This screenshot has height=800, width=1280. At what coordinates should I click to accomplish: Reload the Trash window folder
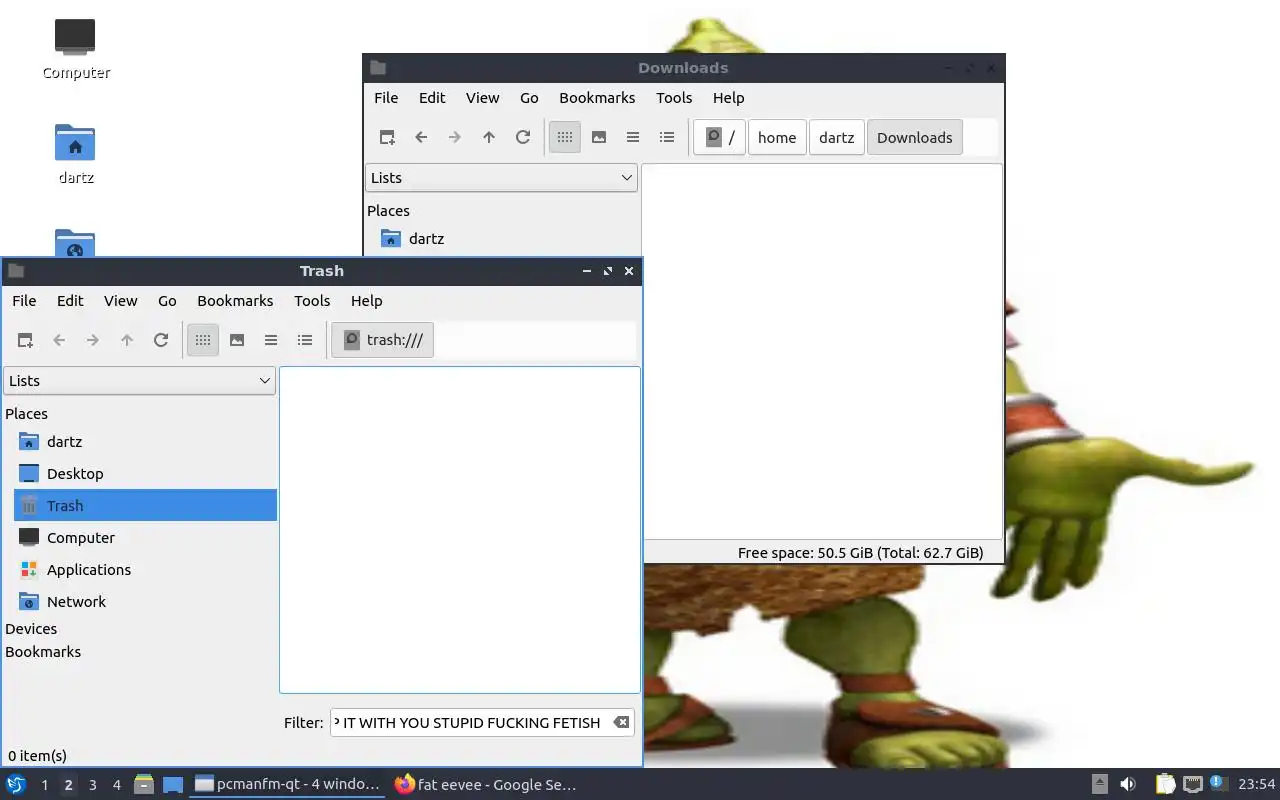click(x=161, y=340)
